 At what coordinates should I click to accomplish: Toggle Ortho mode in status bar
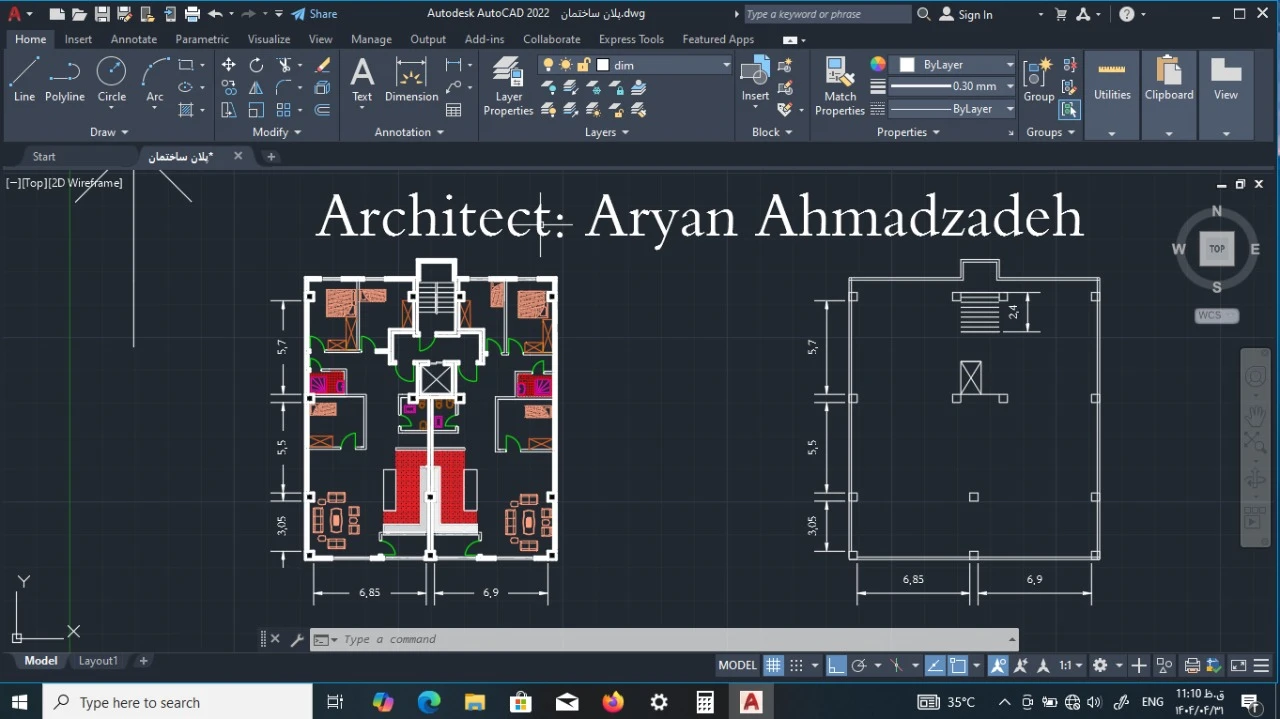tap(835, 666)
